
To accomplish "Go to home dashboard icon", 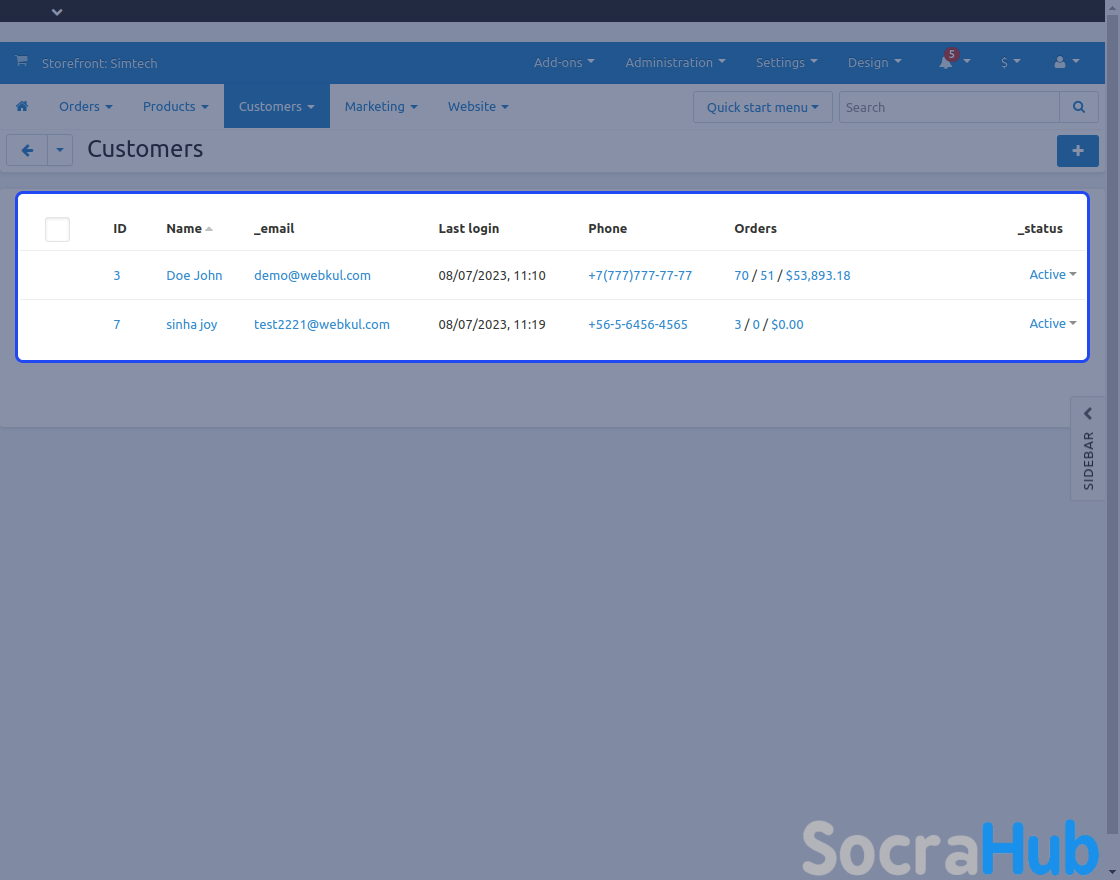I will 22,106.
